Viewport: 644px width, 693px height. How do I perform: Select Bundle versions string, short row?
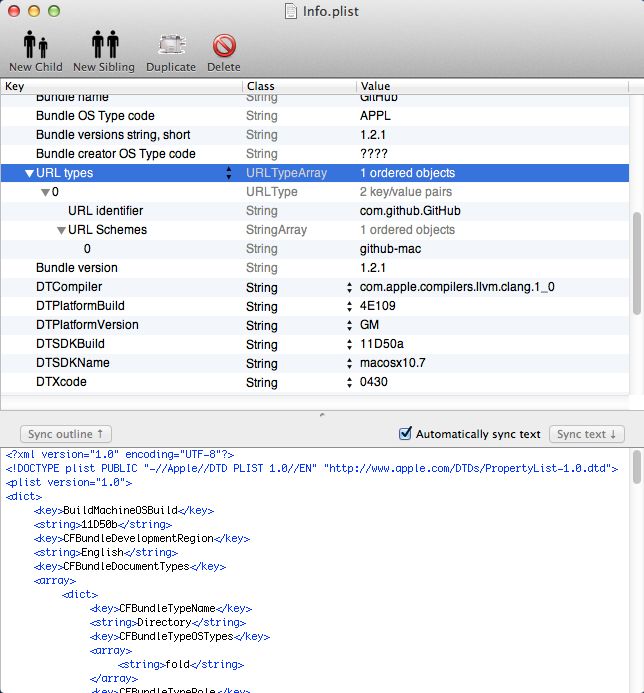click(x=315, y=135)
